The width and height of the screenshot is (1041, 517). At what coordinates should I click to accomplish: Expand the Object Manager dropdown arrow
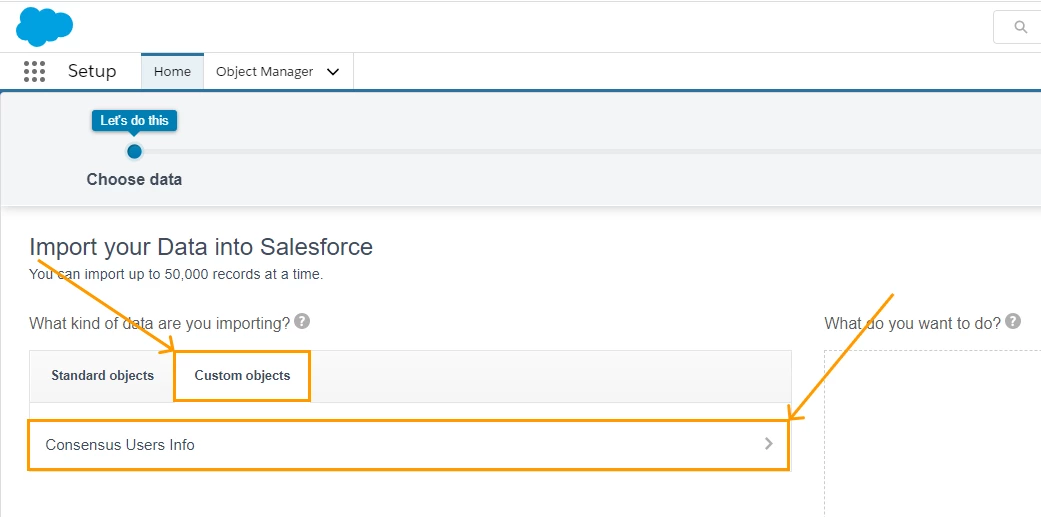point(333,72)
